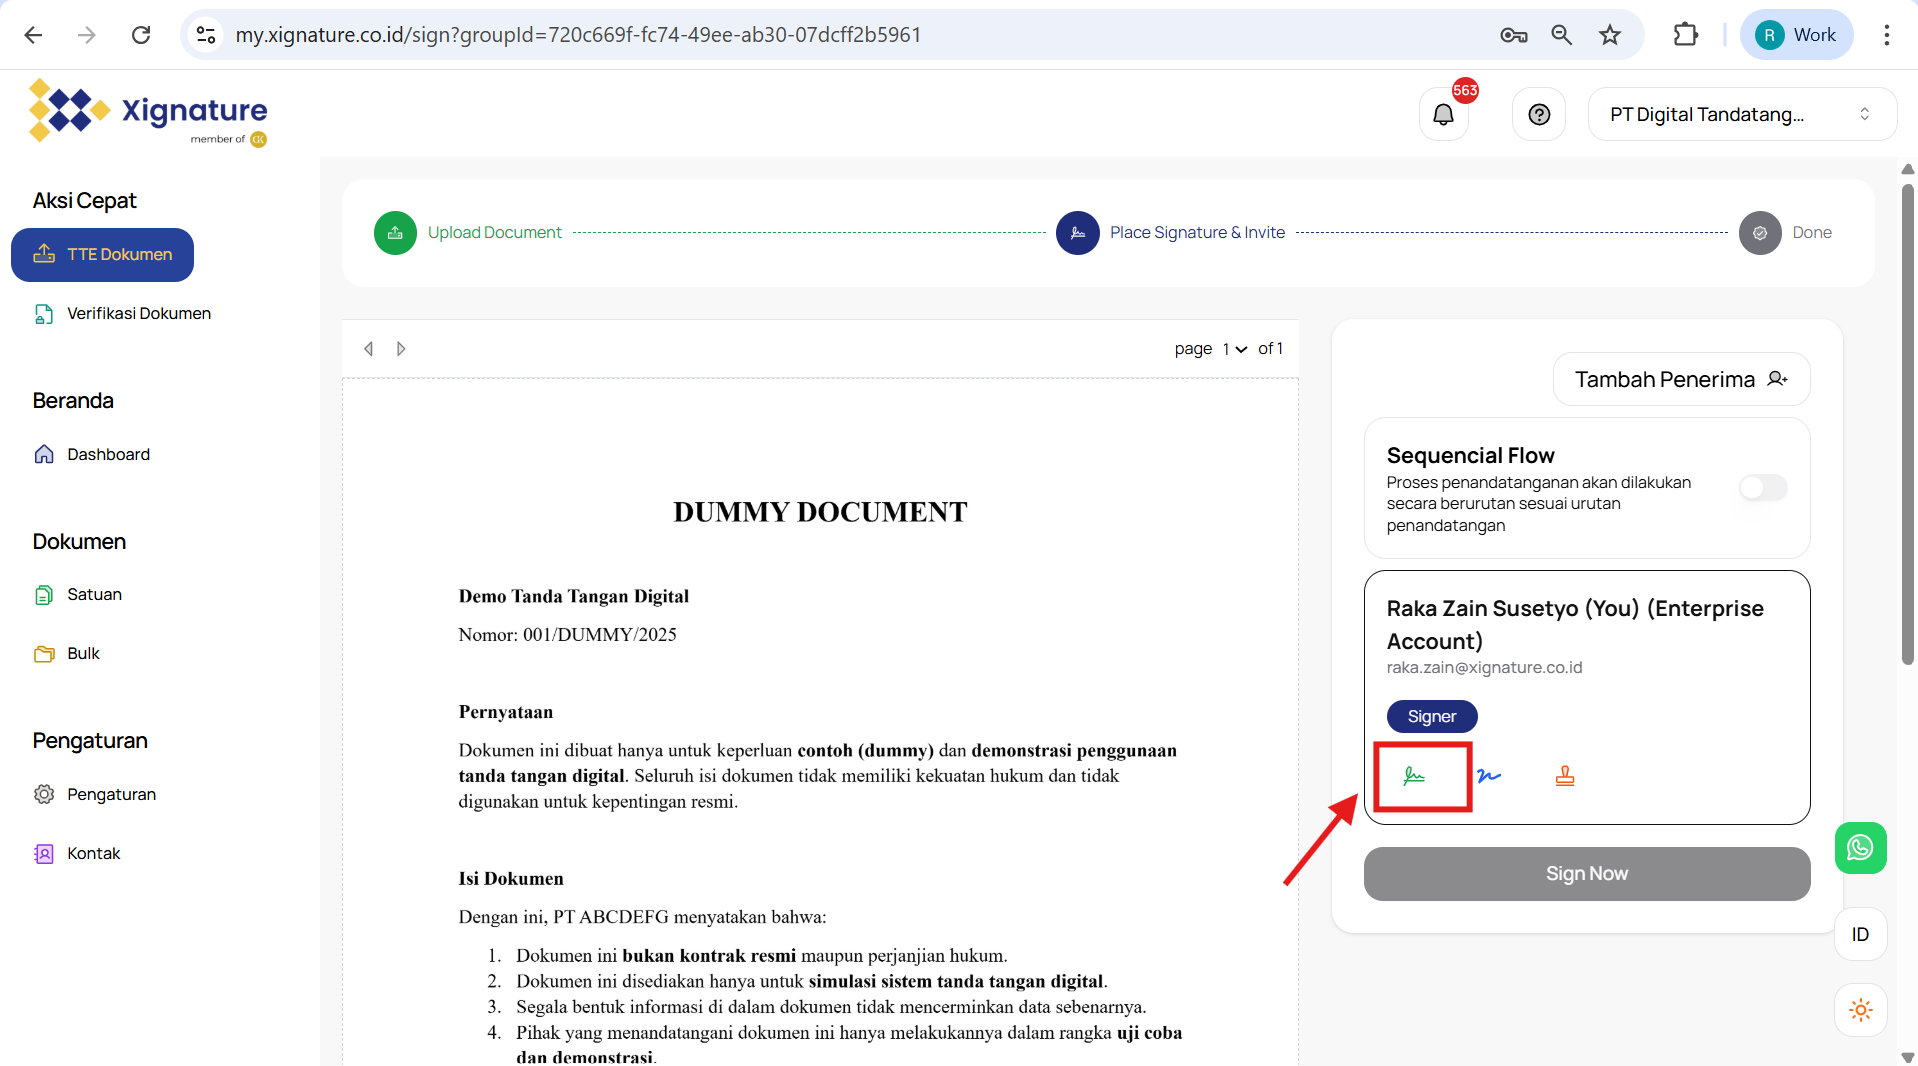Screen dimensions: 1918x1066
Task: Expand the PT Digital Tandatang account selector
Action: 1741,115
